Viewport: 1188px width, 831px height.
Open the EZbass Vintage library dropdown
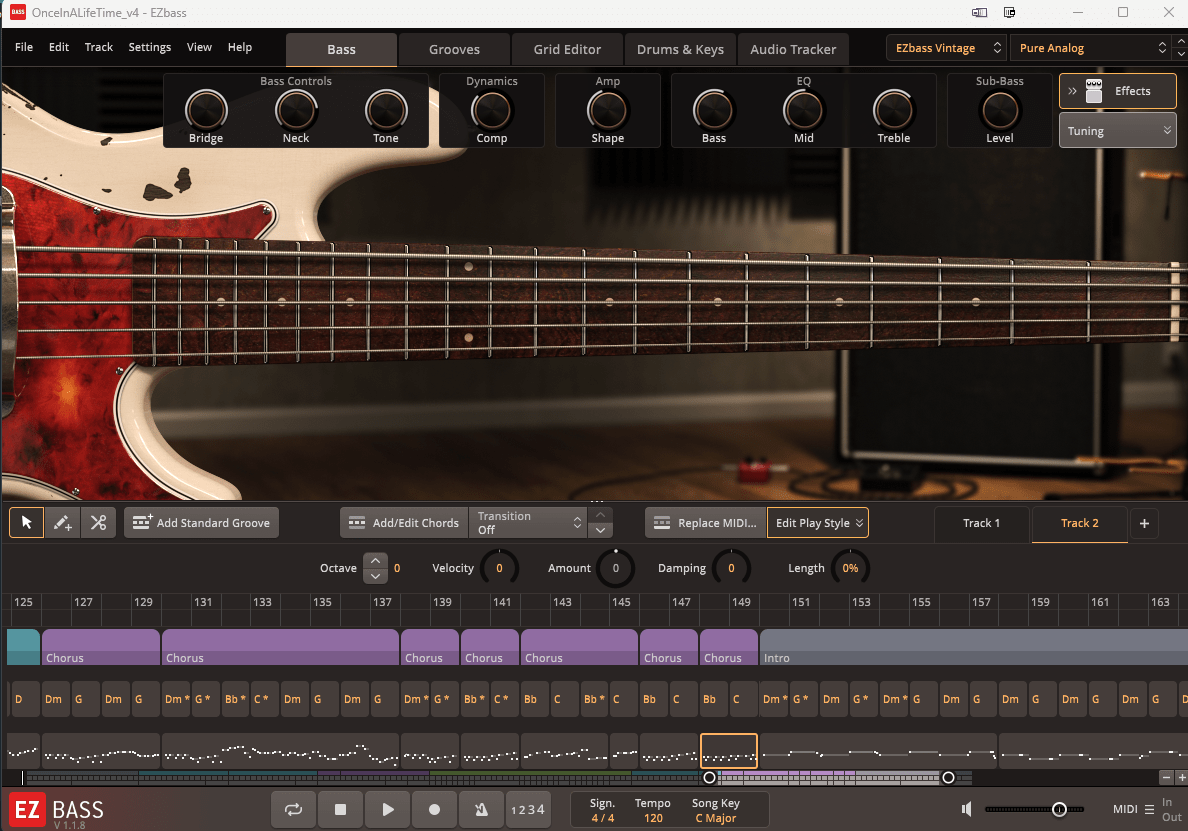[946, 48]
